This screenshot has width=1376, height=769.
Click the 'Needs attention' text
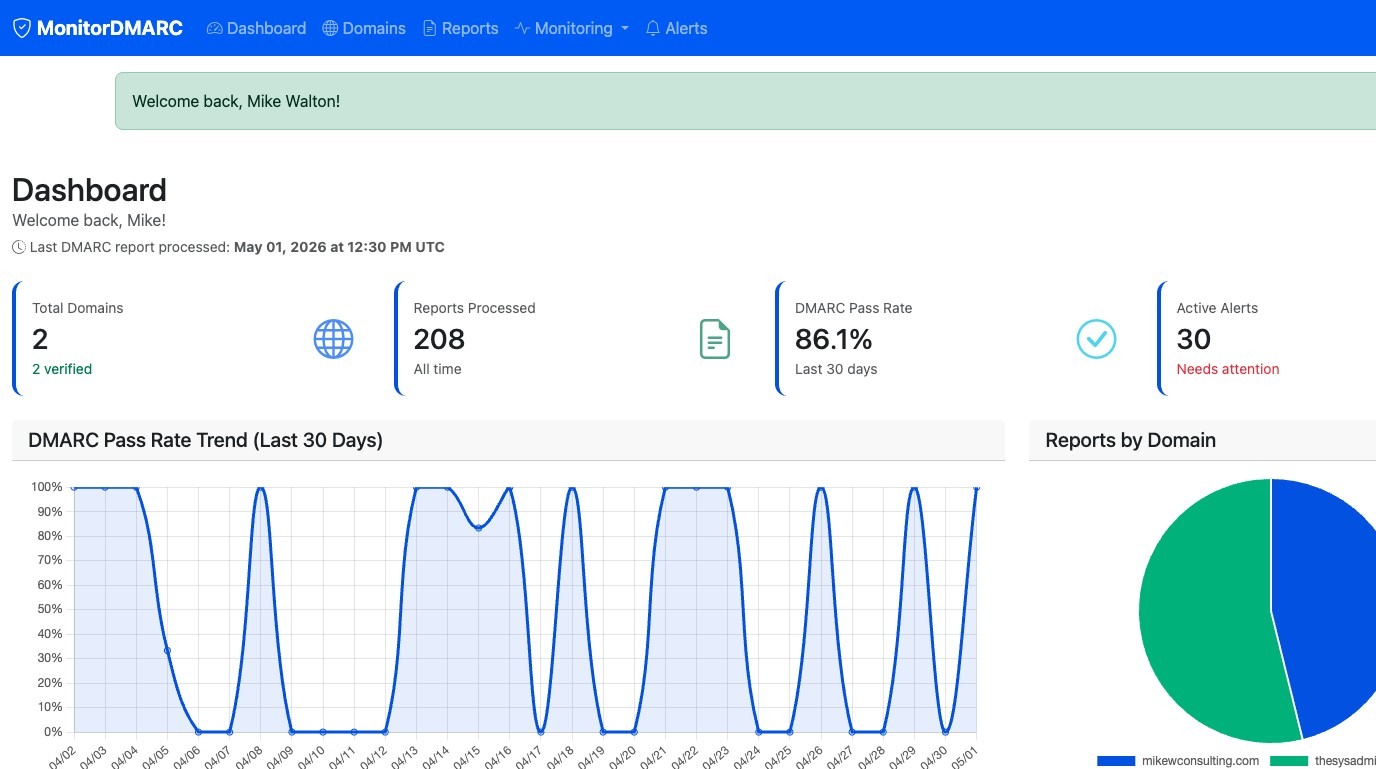pyautogui.click(x=1228, y=369)
